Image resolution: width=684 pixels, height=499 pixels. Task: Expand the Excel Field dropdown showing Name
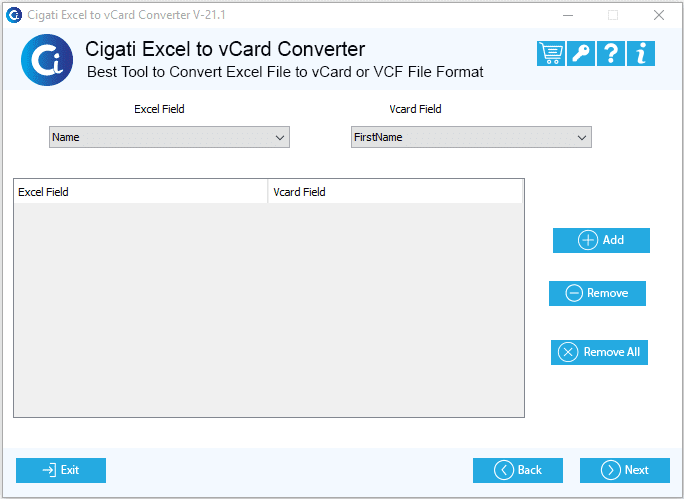tap(169, 137)
